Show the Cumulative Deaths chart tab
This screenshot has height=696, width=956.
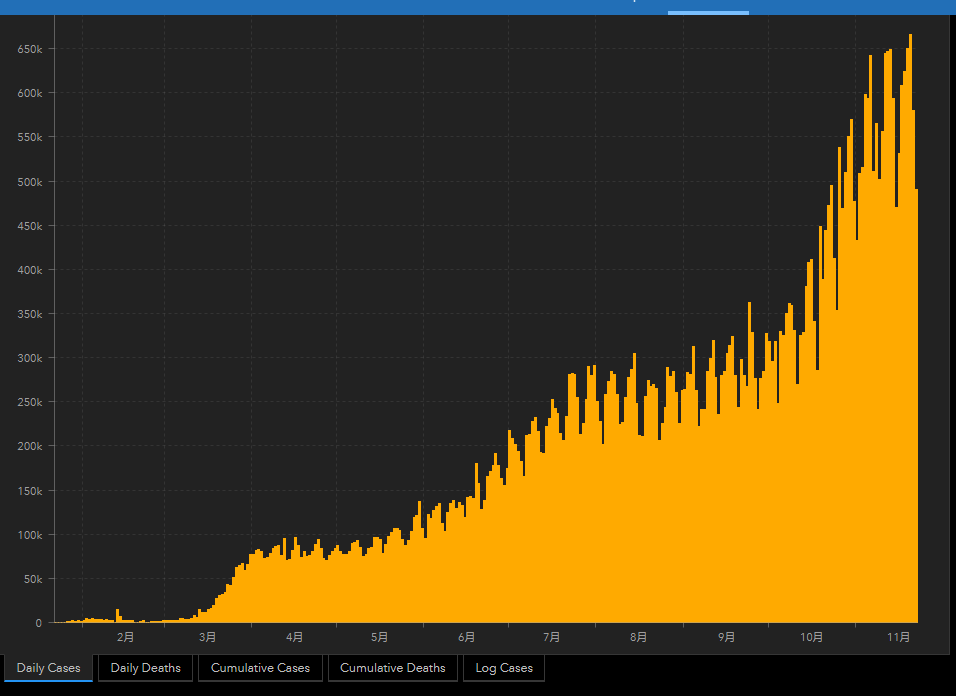[393, 668]
